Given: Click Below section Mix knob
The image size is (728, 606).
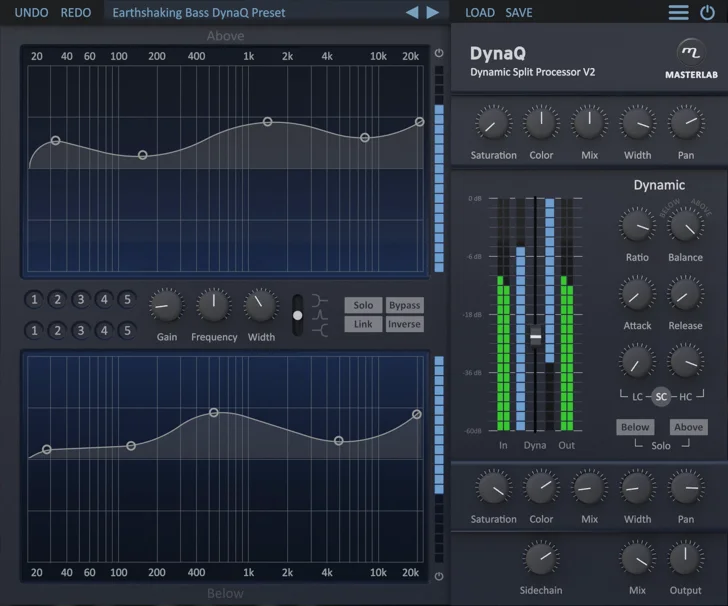Looking at the screenshot, I should pyautogui.click(x=589, y=488).
